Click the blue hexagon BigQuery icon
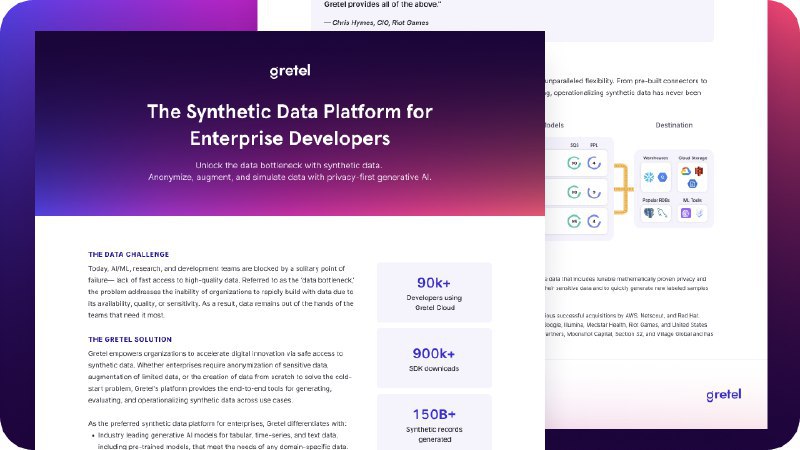 point(662,177)
